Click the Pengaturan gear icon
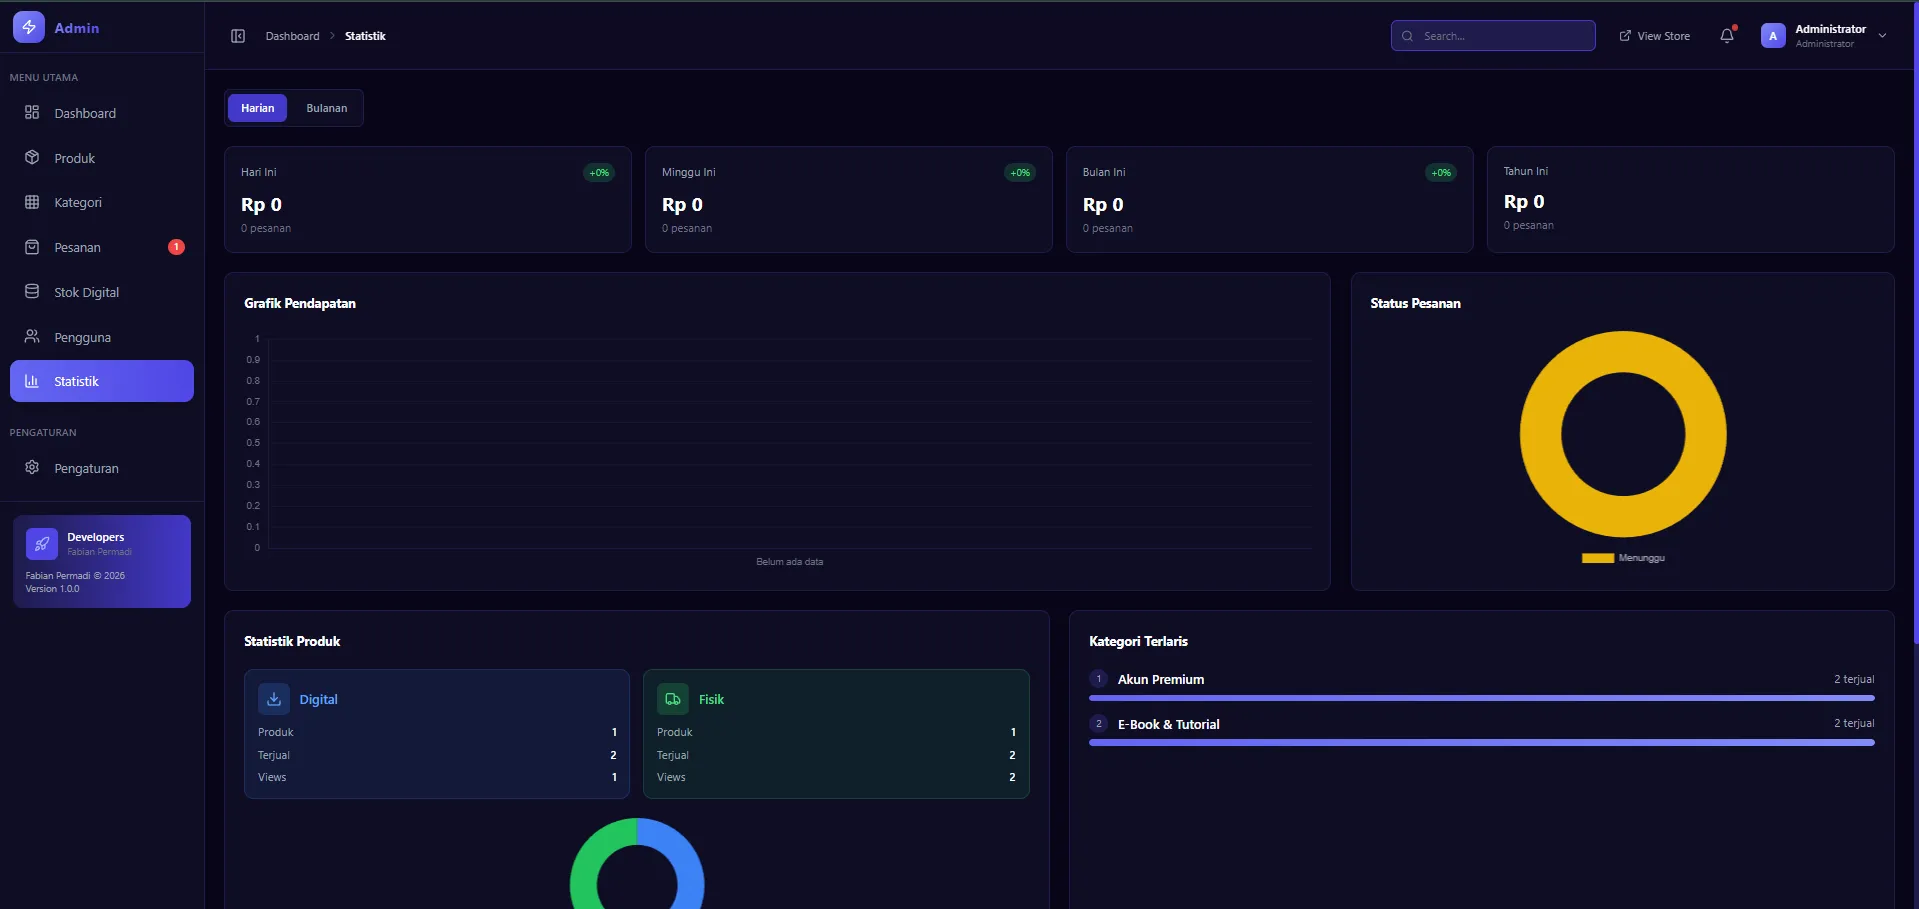Screen dimensions: 1919x909 point(32,468)
